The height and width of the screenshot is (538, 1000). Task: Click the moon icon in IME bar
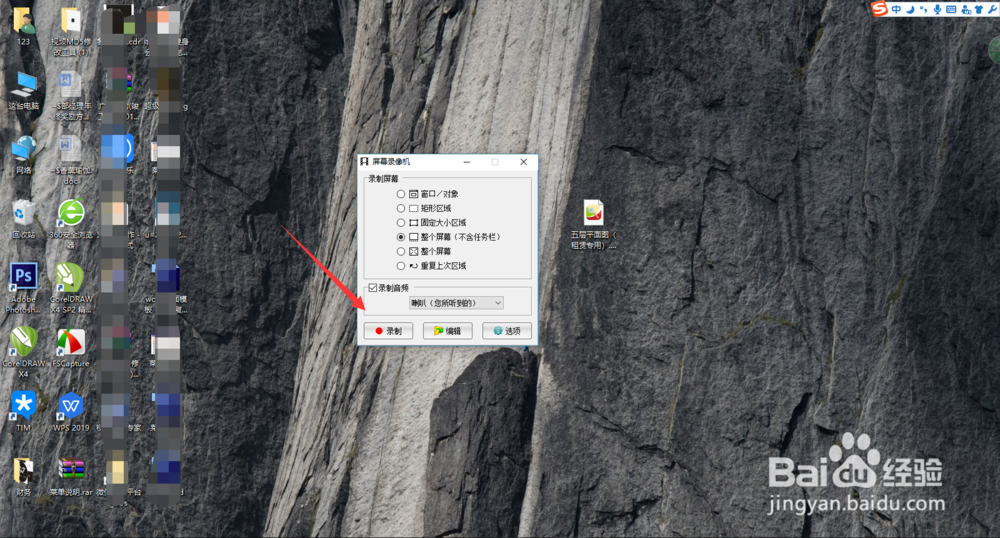[x=911, y=9]
